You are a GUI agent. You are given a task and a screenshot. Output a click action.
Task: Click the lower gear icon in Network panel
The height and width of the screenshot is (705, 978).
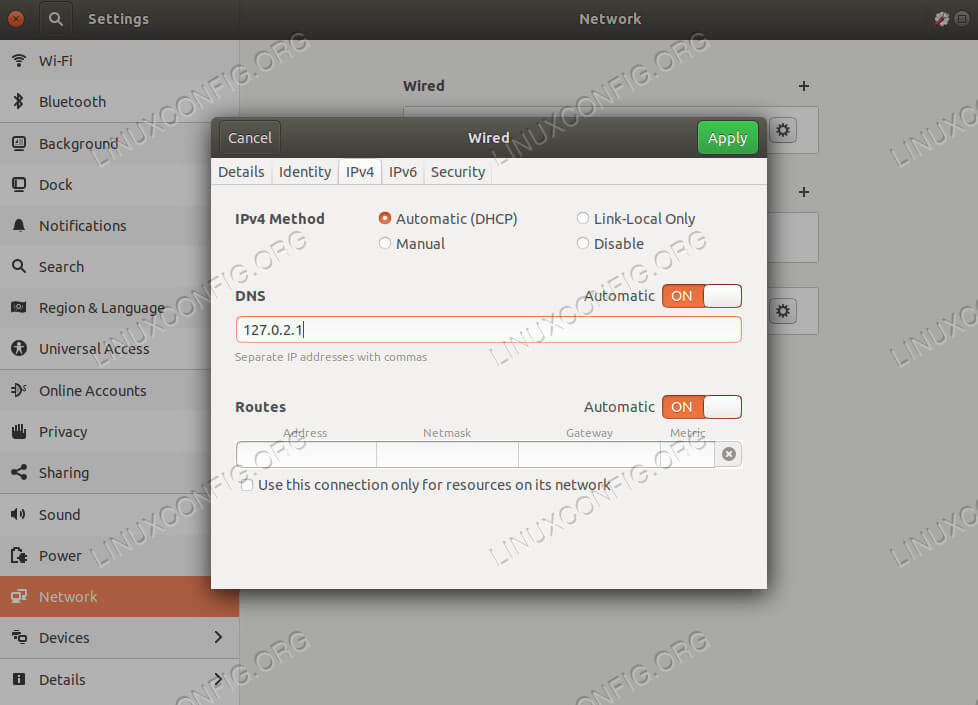783,311
